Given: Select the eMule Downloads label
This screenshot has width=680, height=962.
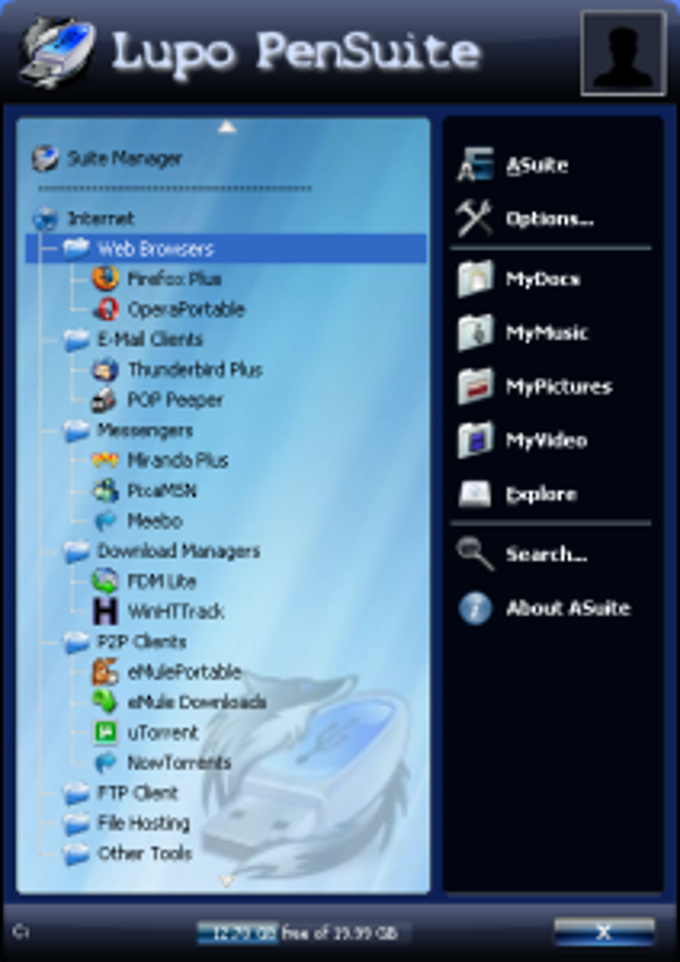Looking at the screenshot, I should pos(197,702).
